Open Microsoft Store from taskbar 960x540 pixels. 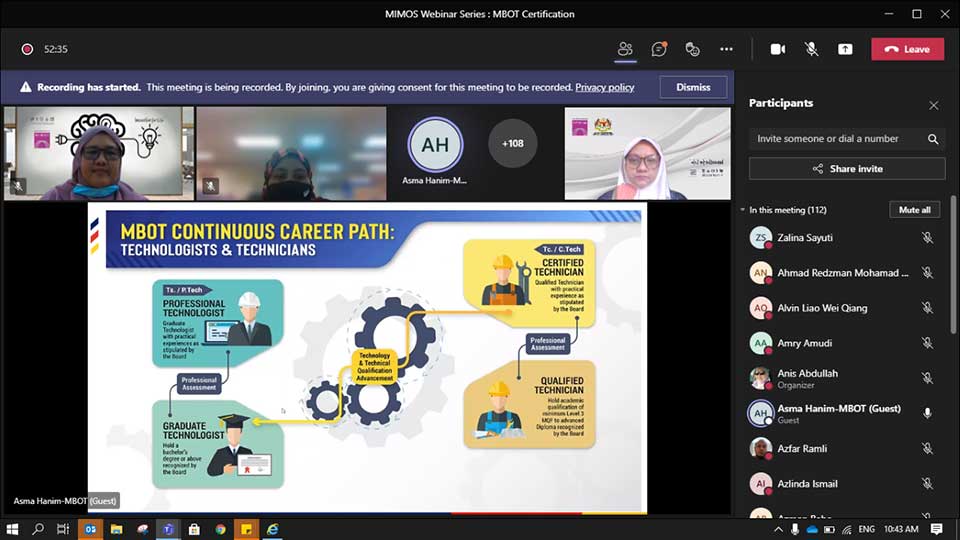pos(194,529)
